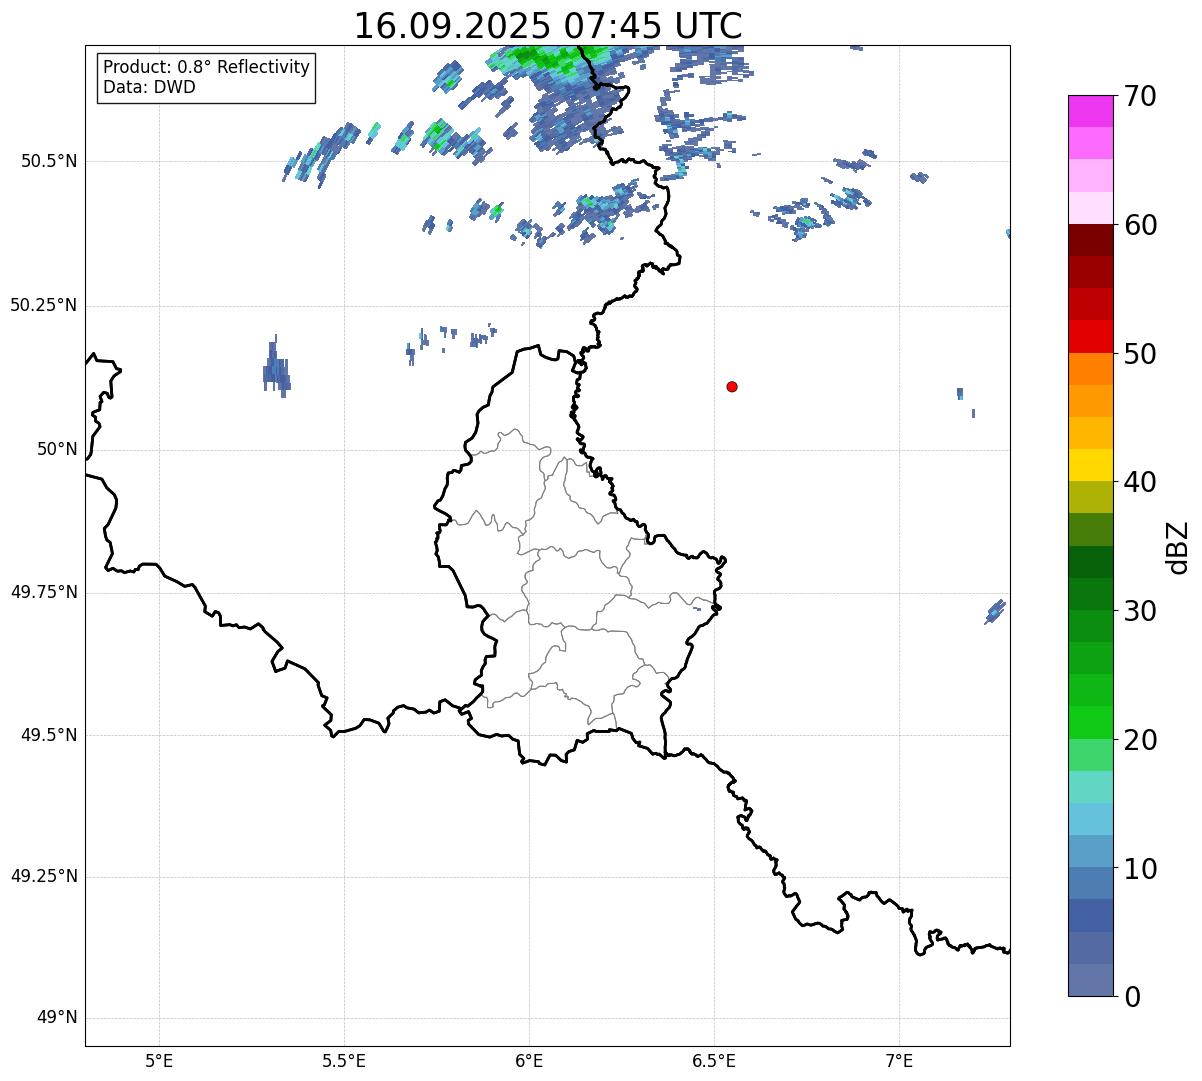Click the '7°E' longitude label
The height and width of the screenshot is (1081, 1202).
899,1061
